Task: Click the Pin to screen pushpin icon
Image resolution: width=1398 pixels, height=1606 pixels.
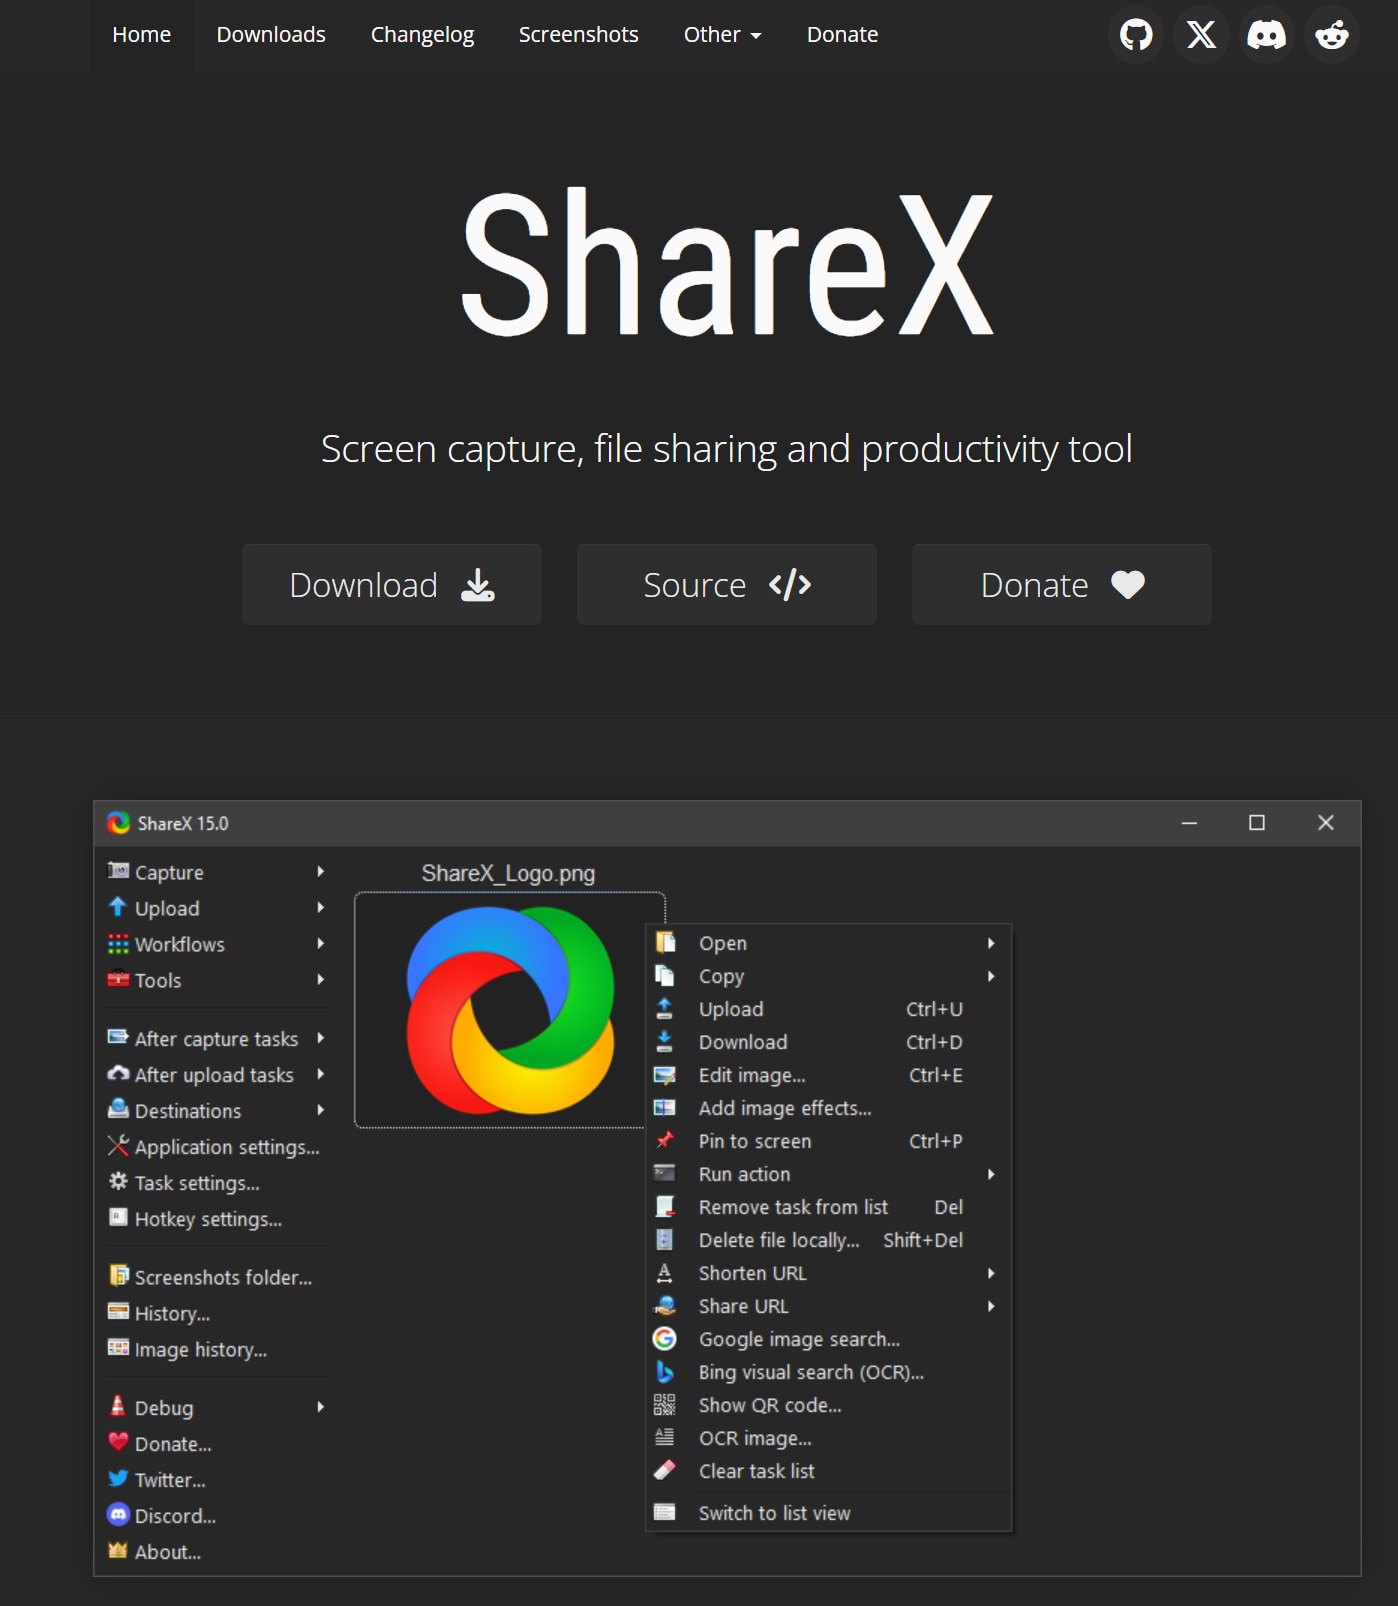Action: [664, 1141]
